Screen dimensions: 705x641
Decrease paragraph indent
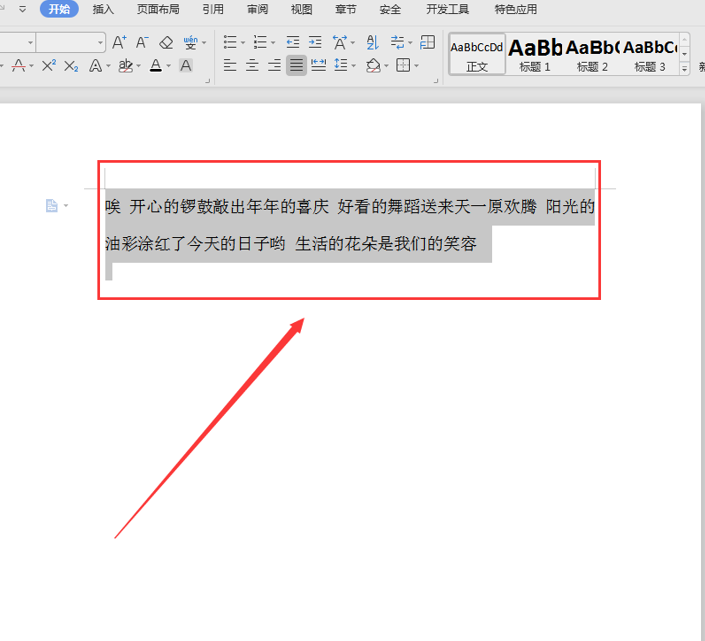(x=293, y=43)
